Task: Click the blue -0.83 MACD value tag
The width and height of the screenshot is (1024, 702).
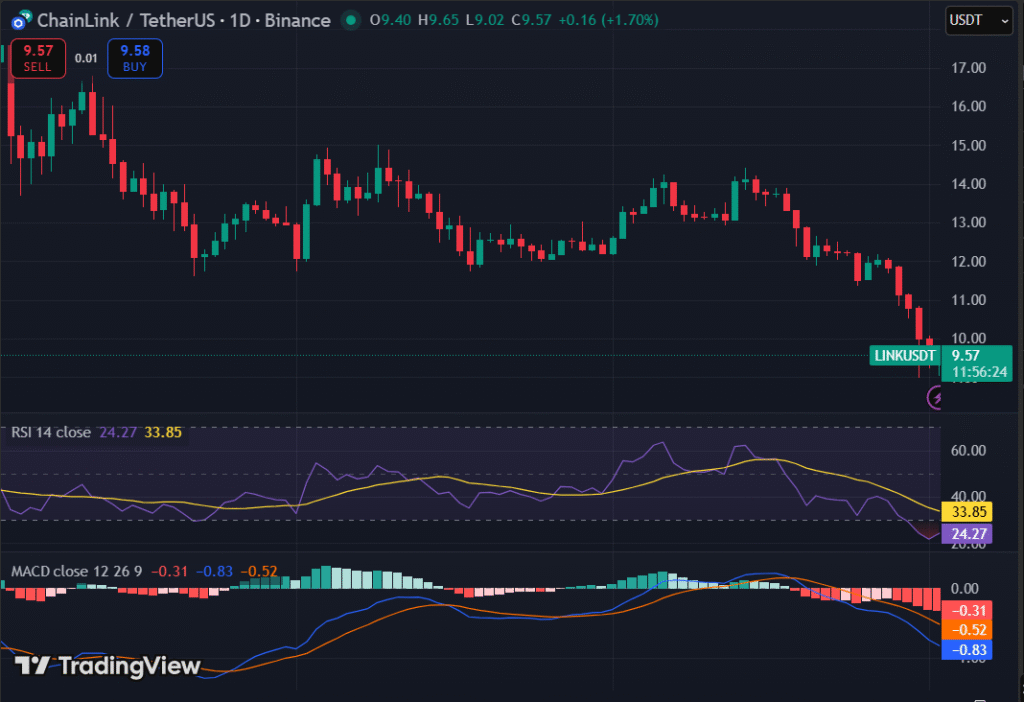Action: pos(970,651)
